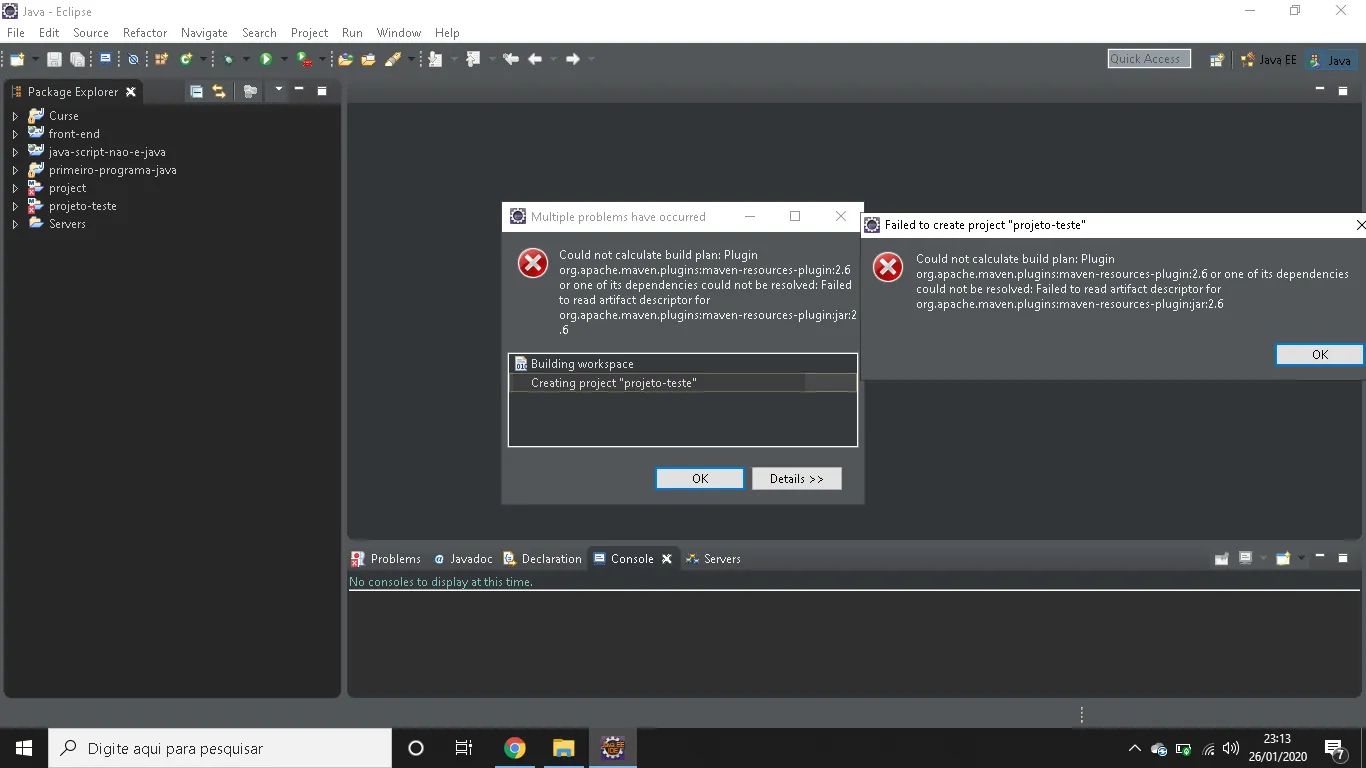This screenshot has width=1366, height=768.
Task: Click the Save toolbar icon
Action: 54,60
